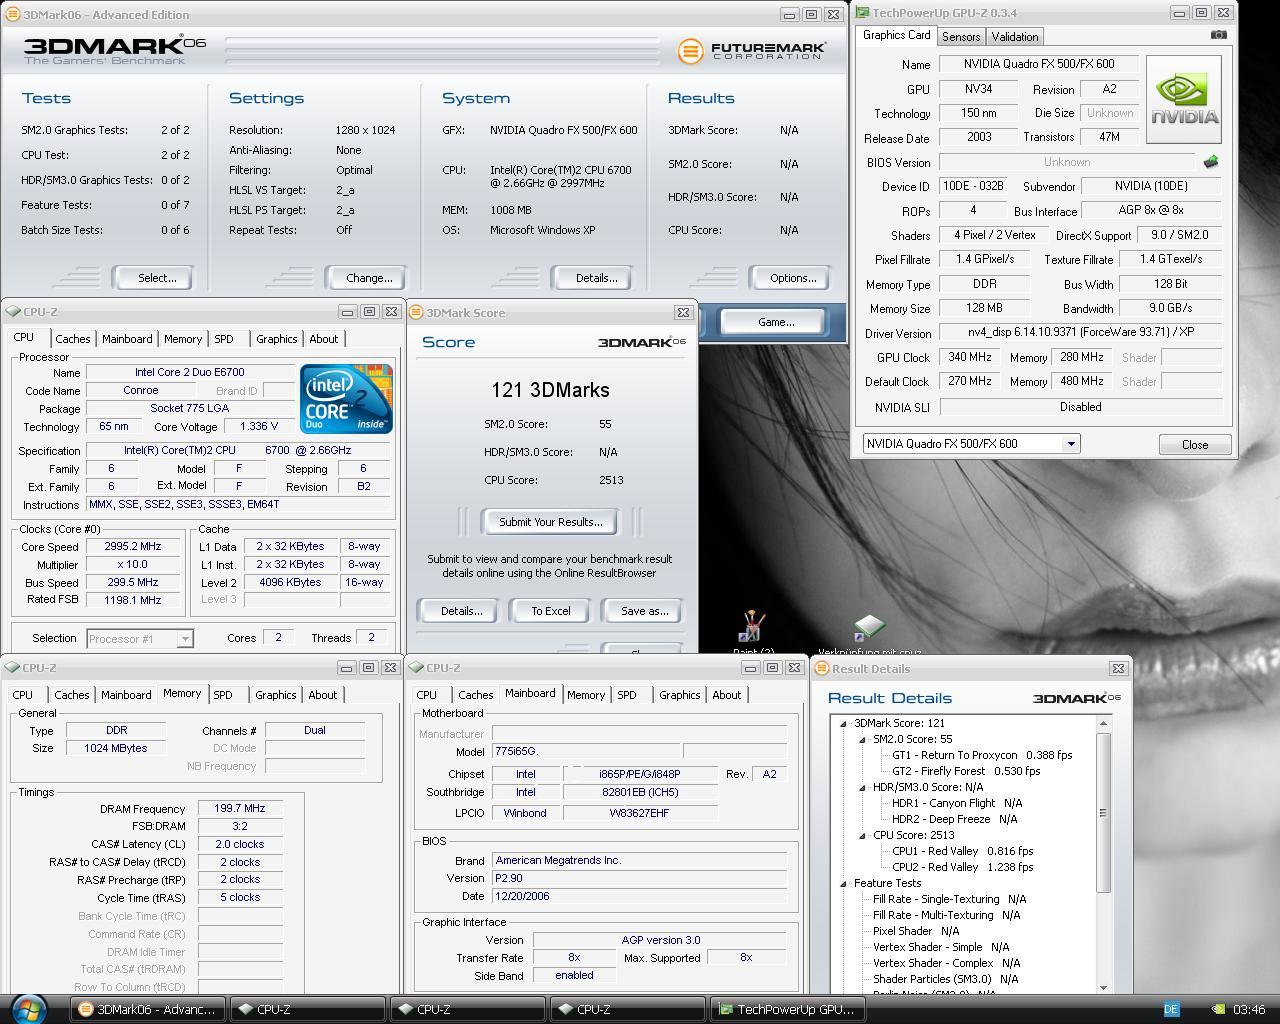Click the Save as... button

[642, 611]
